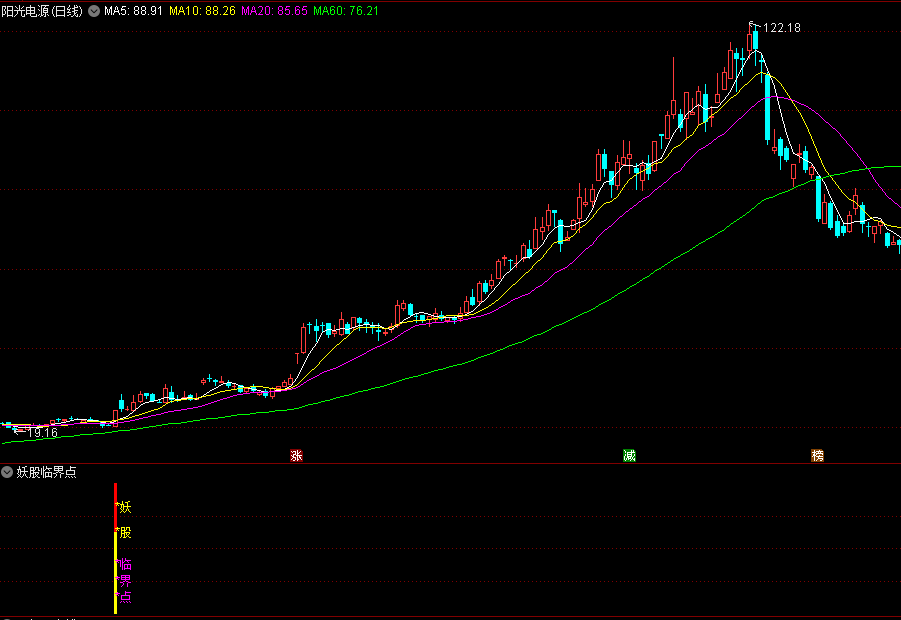
Task: Click the orange 榜 event marker
Action: pos(817,456)
